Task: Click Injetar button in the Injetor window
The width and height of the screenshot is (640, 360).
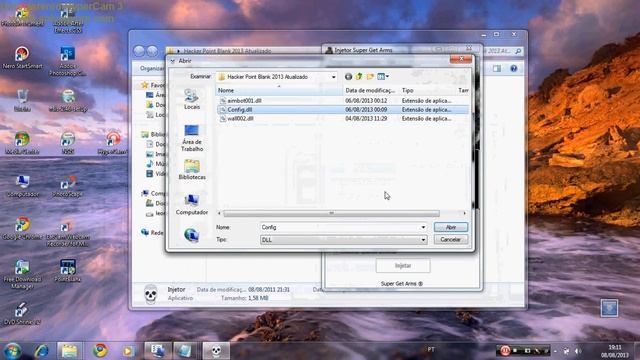Action: click(403, 266)
